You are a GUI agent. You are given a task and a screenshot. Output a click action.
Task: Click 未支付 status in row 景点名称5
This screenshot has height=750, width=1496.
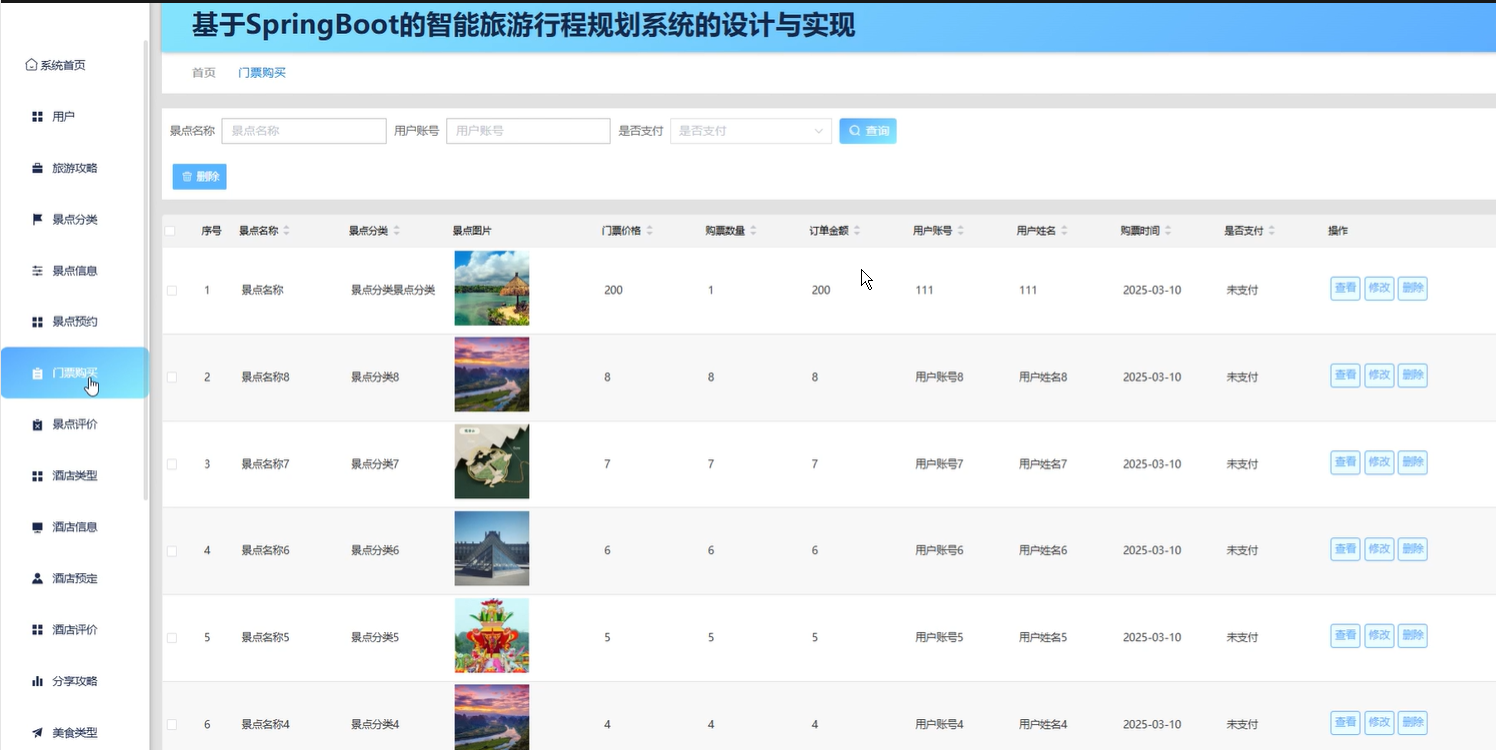pos(1242,638)
